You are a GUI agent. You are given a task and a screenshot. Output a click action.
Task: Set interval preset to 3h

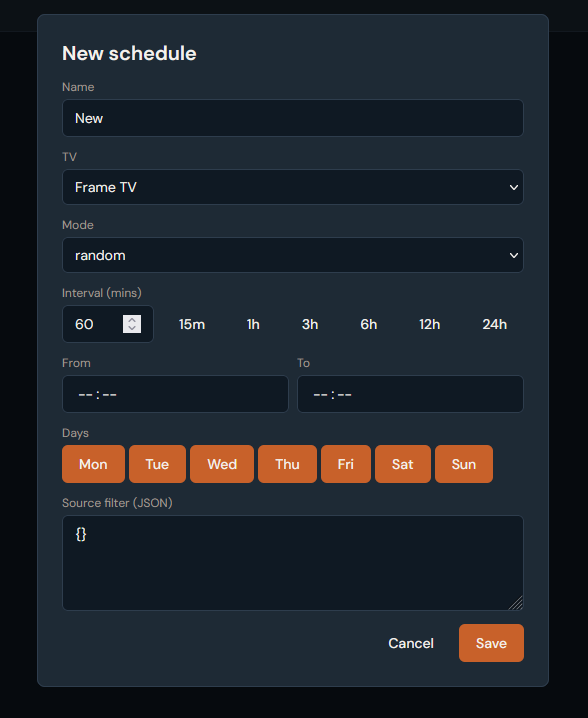coord(310,324)
